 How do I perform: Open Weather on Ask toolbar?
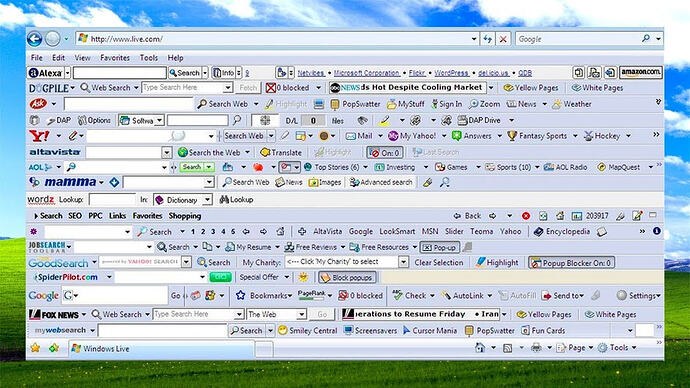pos(572,104)
